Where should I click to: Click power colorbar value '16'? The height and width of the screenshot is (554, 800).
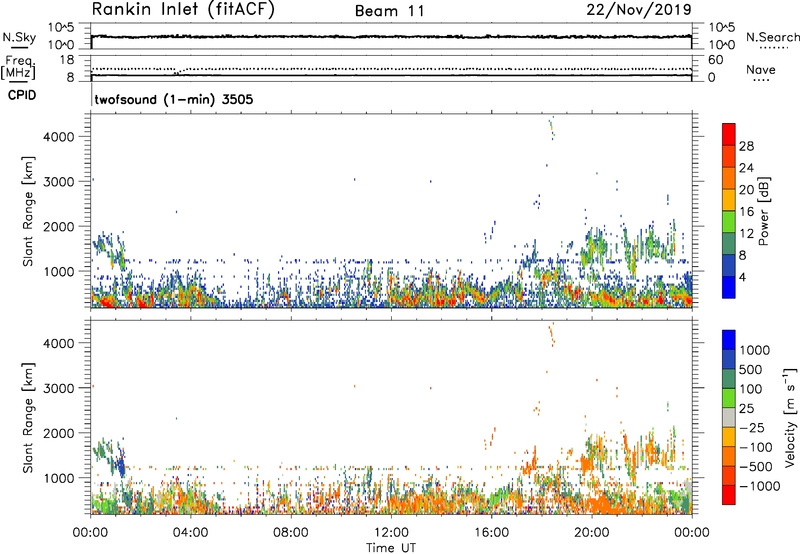(746, 212)
